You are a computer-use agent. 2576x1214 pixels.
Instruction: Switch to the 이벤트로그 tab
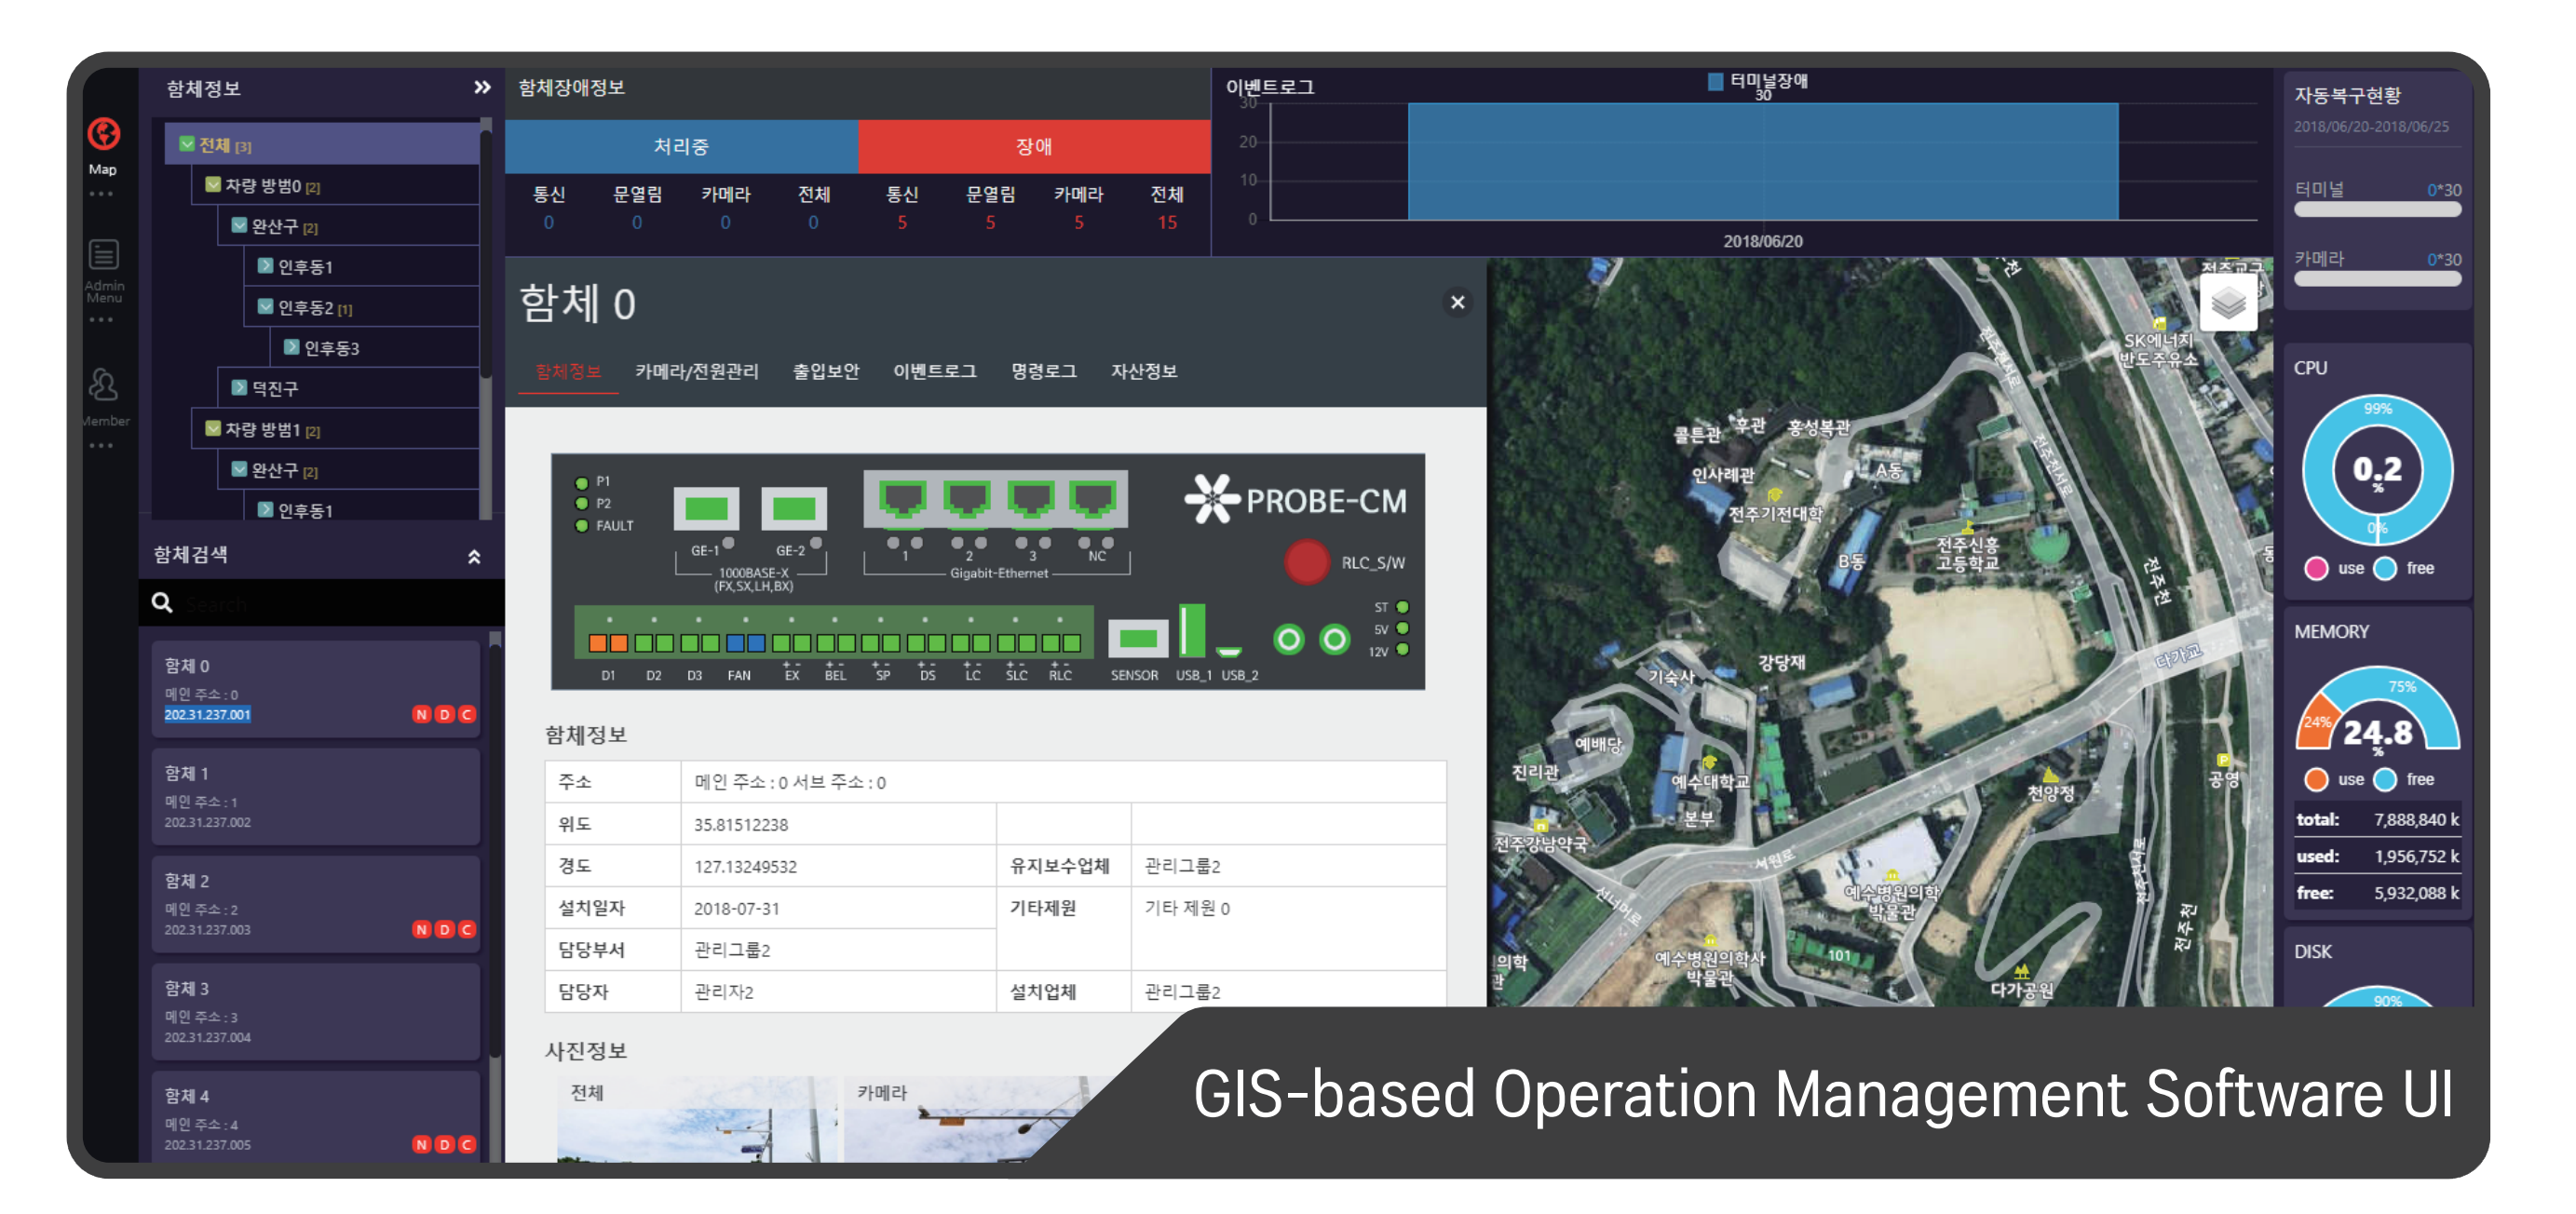click(934, 372)
